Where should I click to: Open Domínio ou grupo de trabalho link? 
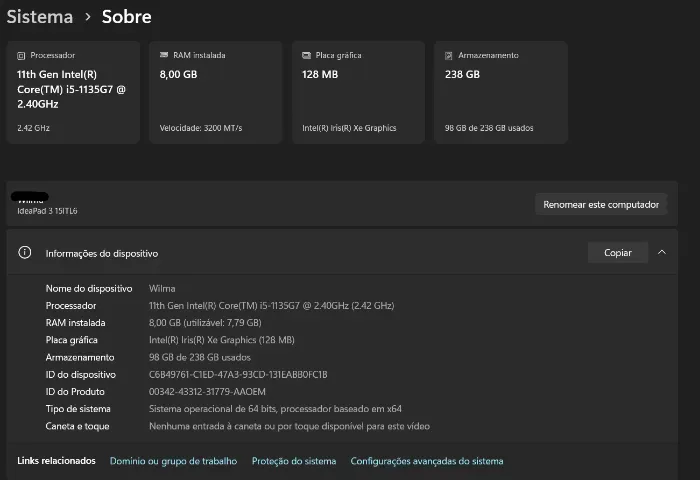(173, 461)
